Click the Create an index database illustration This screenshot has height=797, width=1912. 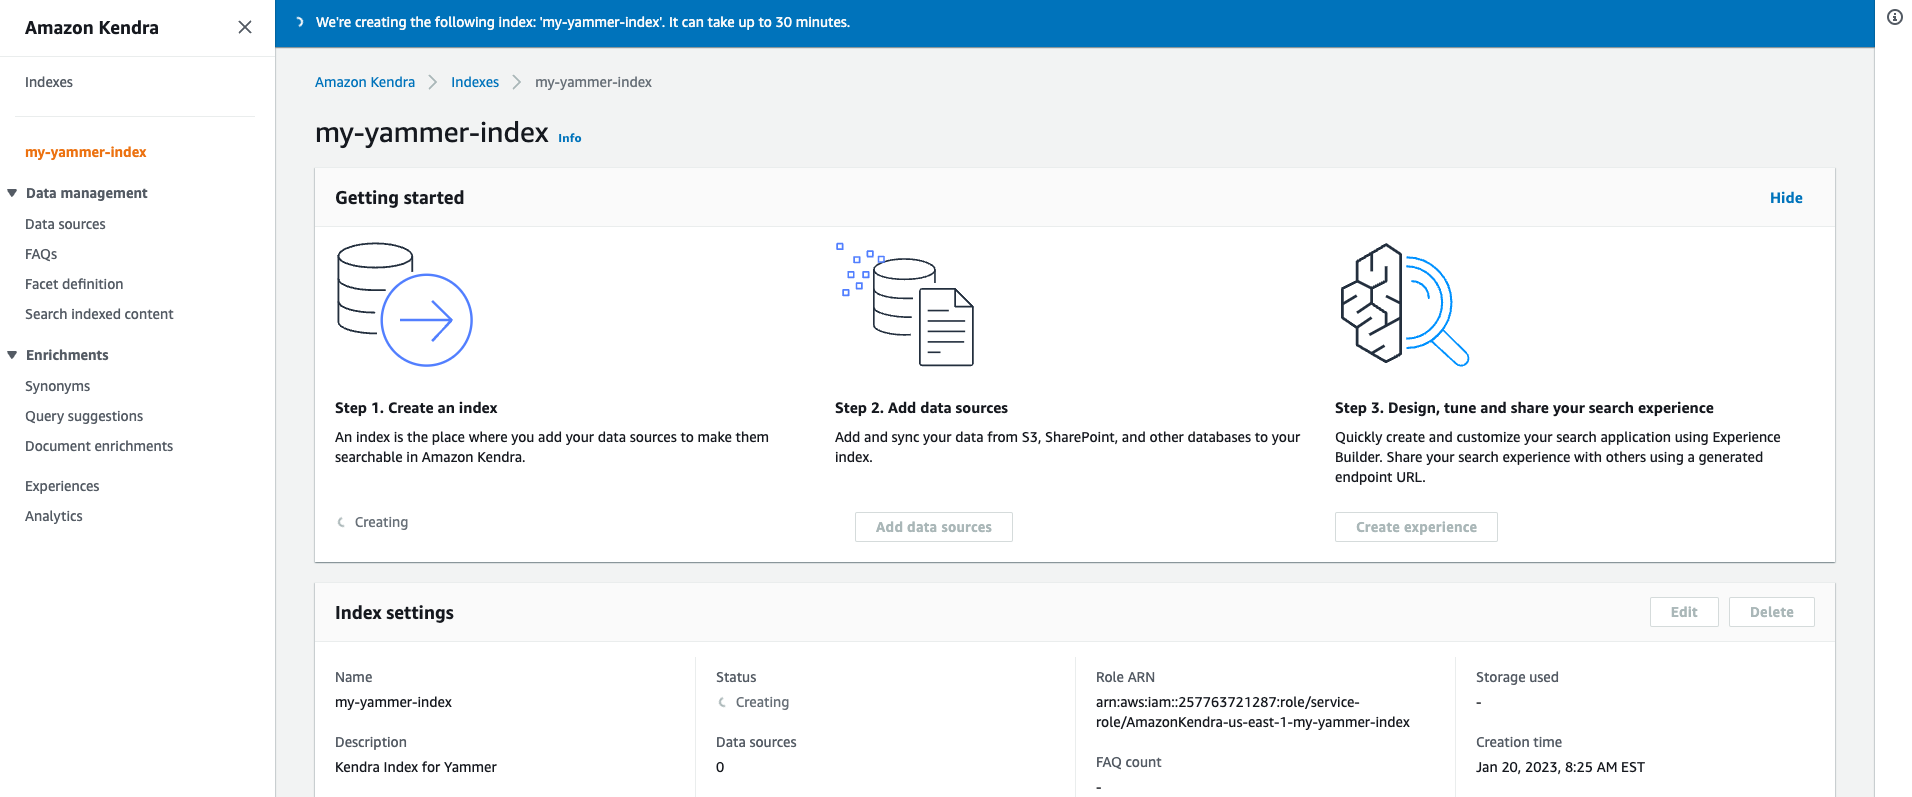(404, 304)
